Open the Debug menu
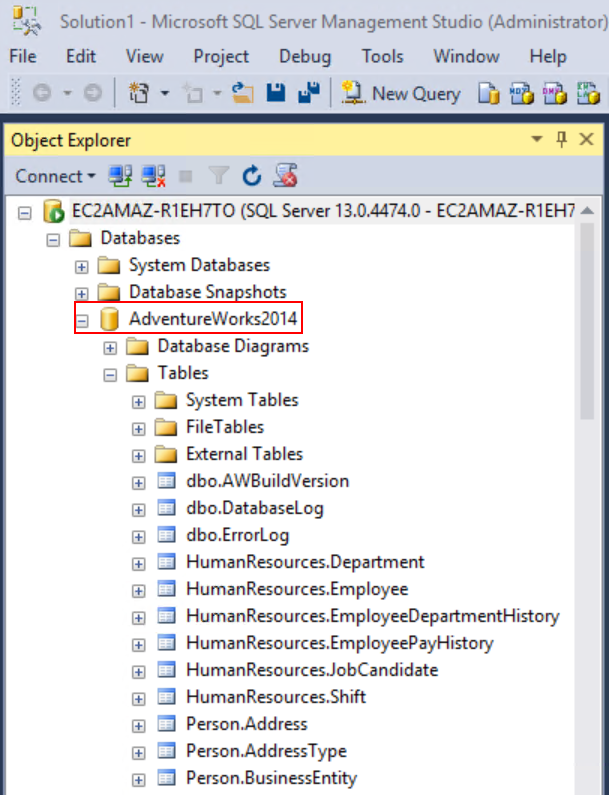 (x=305, y=57)
